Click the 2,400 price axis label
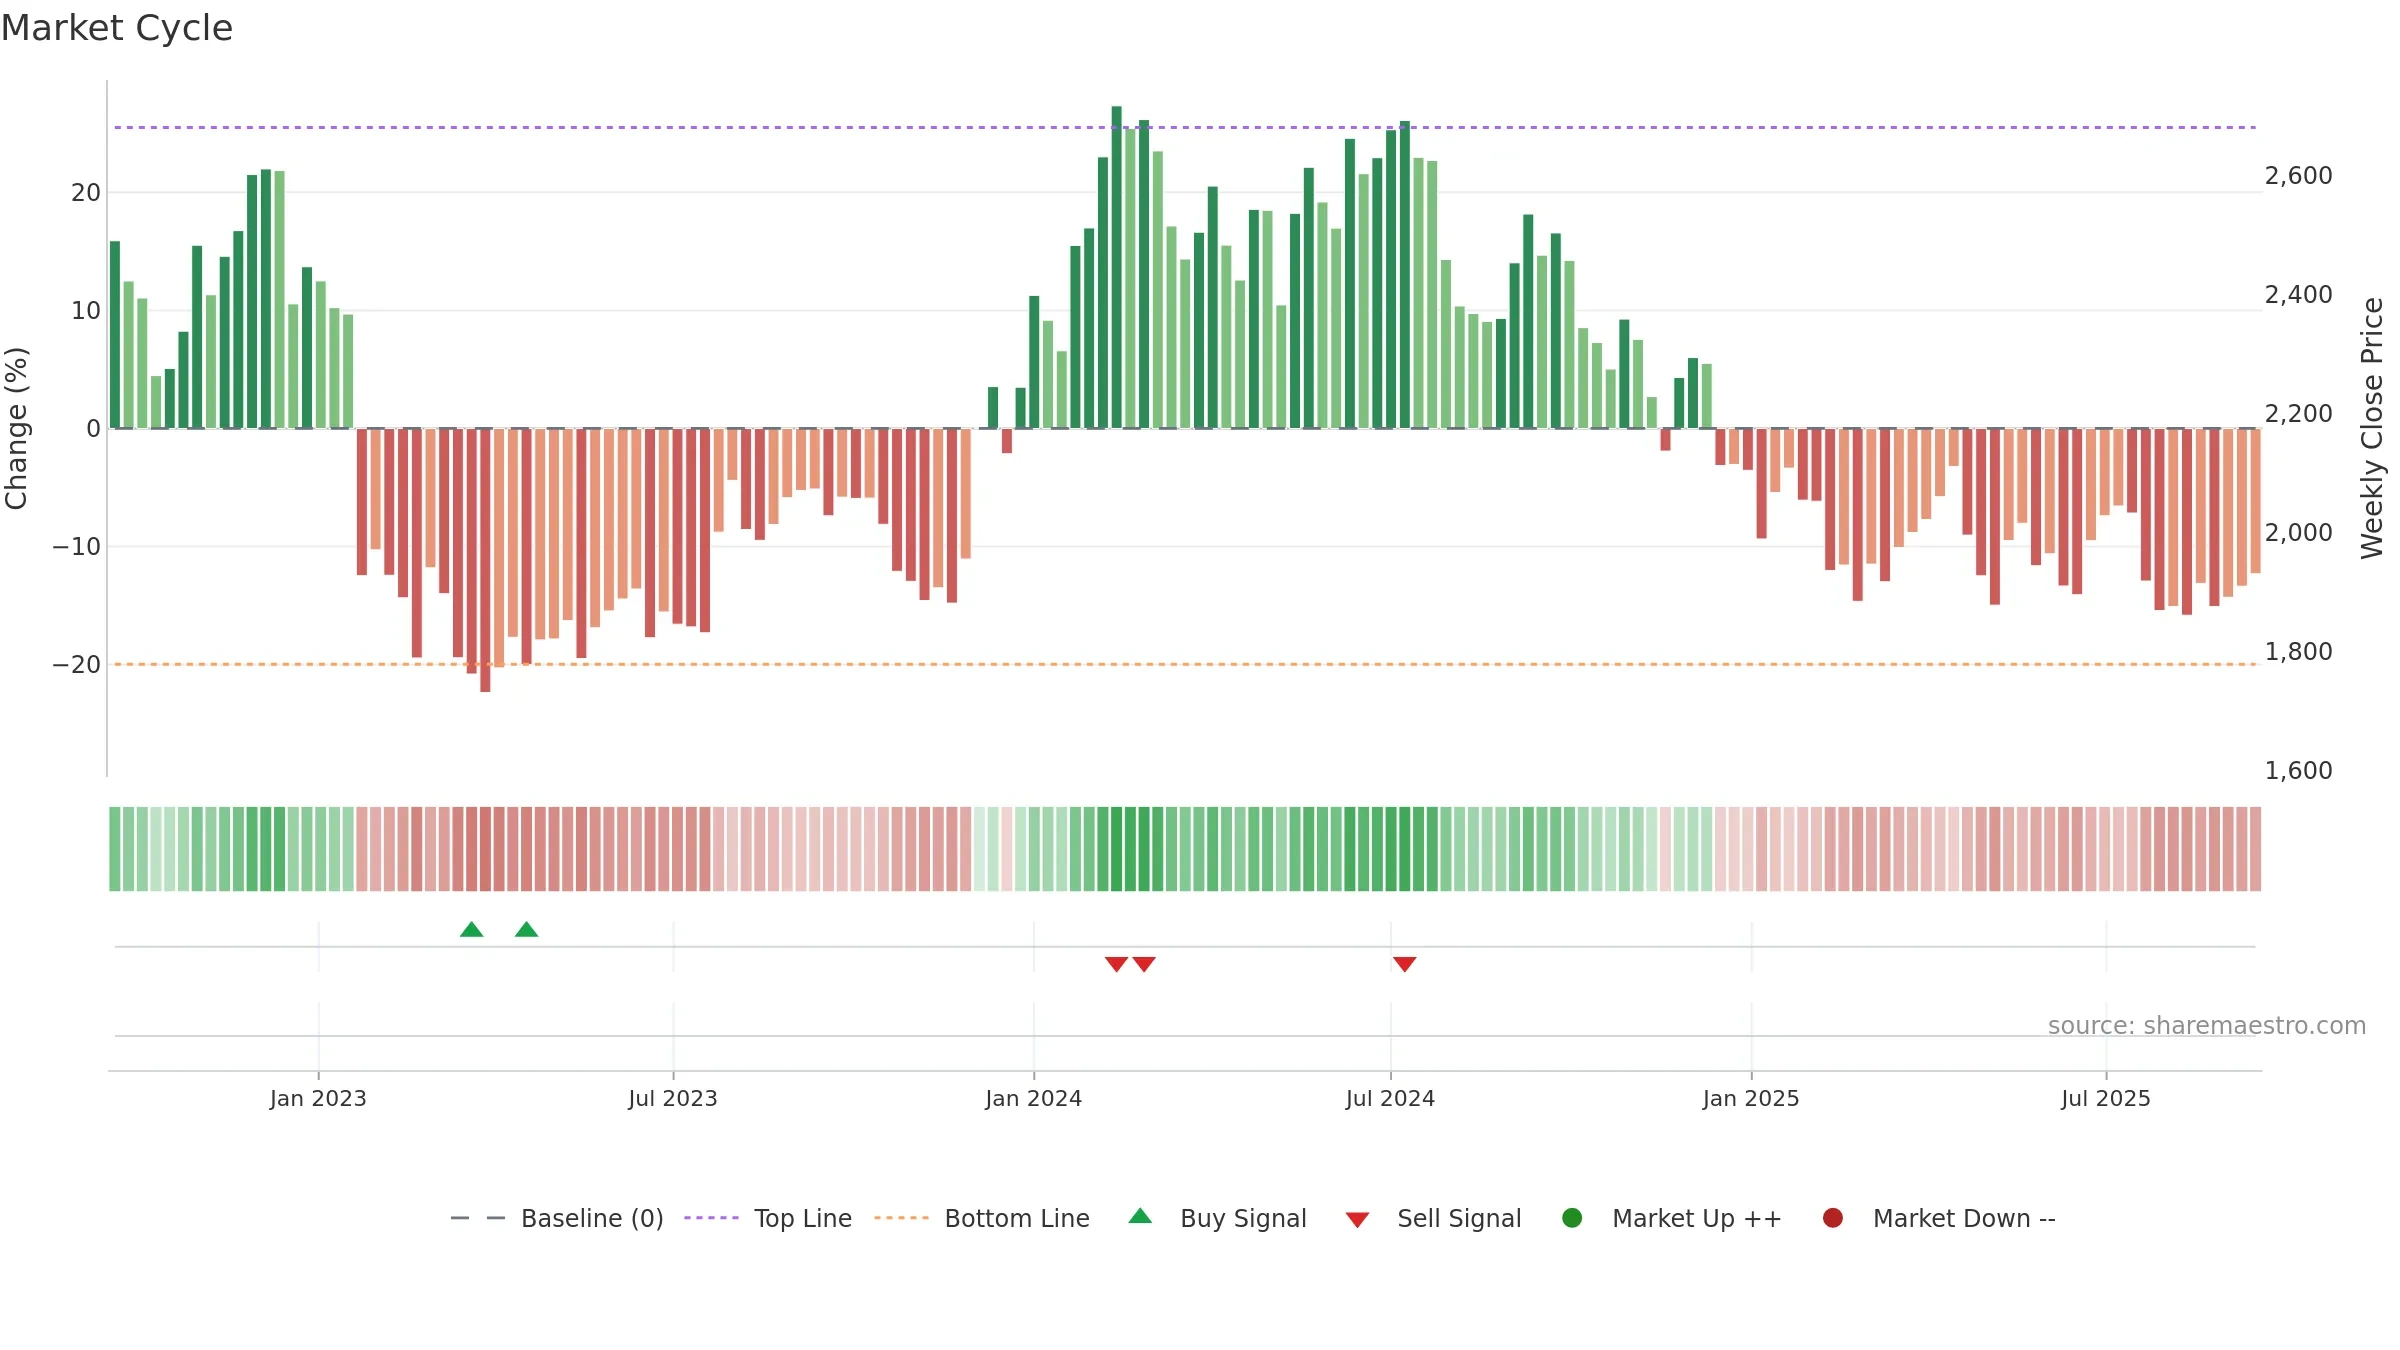Viewport: 2400px width, 1350px height. (2298, 295)
